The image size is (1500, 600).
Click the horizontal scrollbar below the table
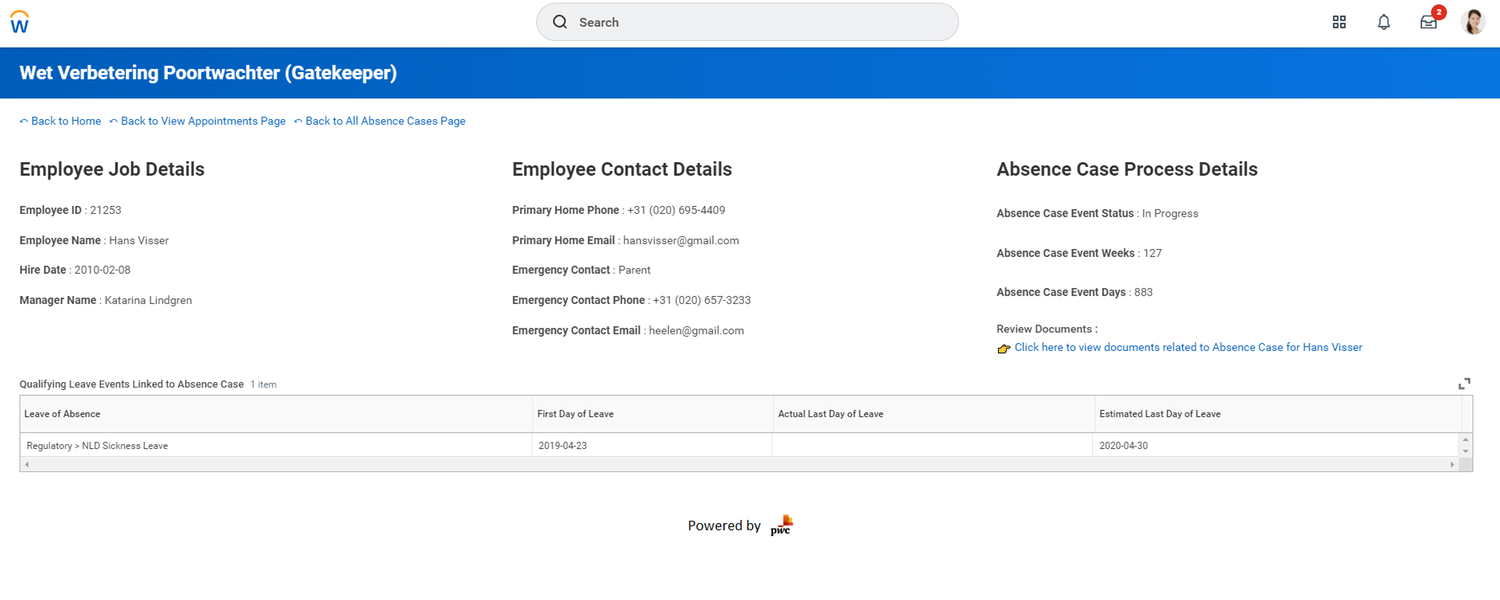740,463
